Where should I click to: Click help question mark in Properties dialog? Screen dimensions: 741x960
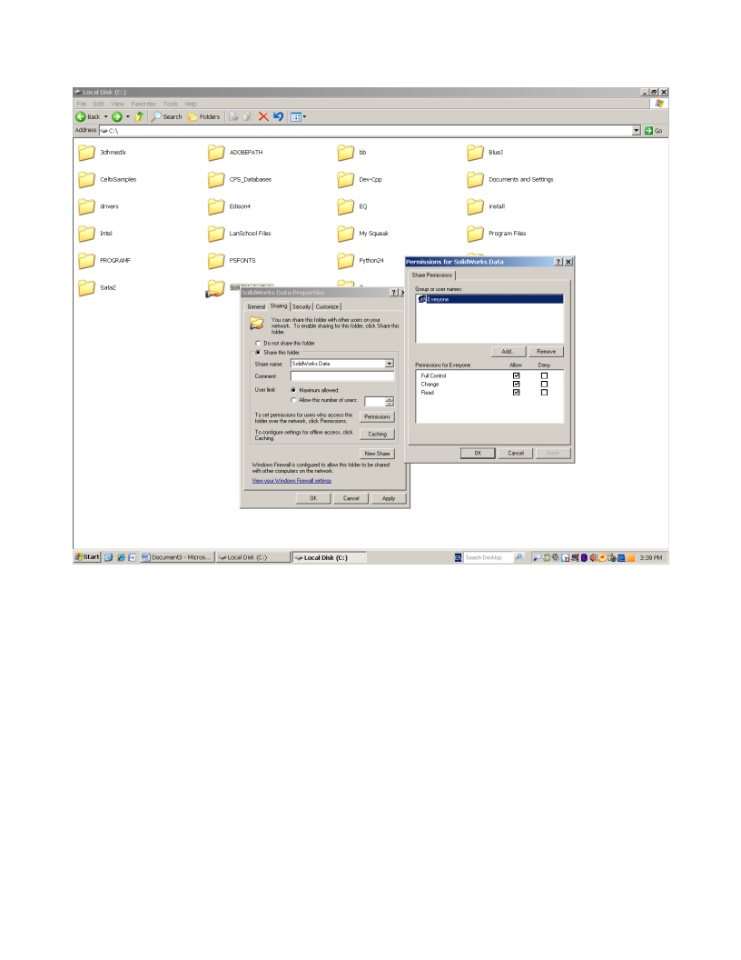point(394,293)
